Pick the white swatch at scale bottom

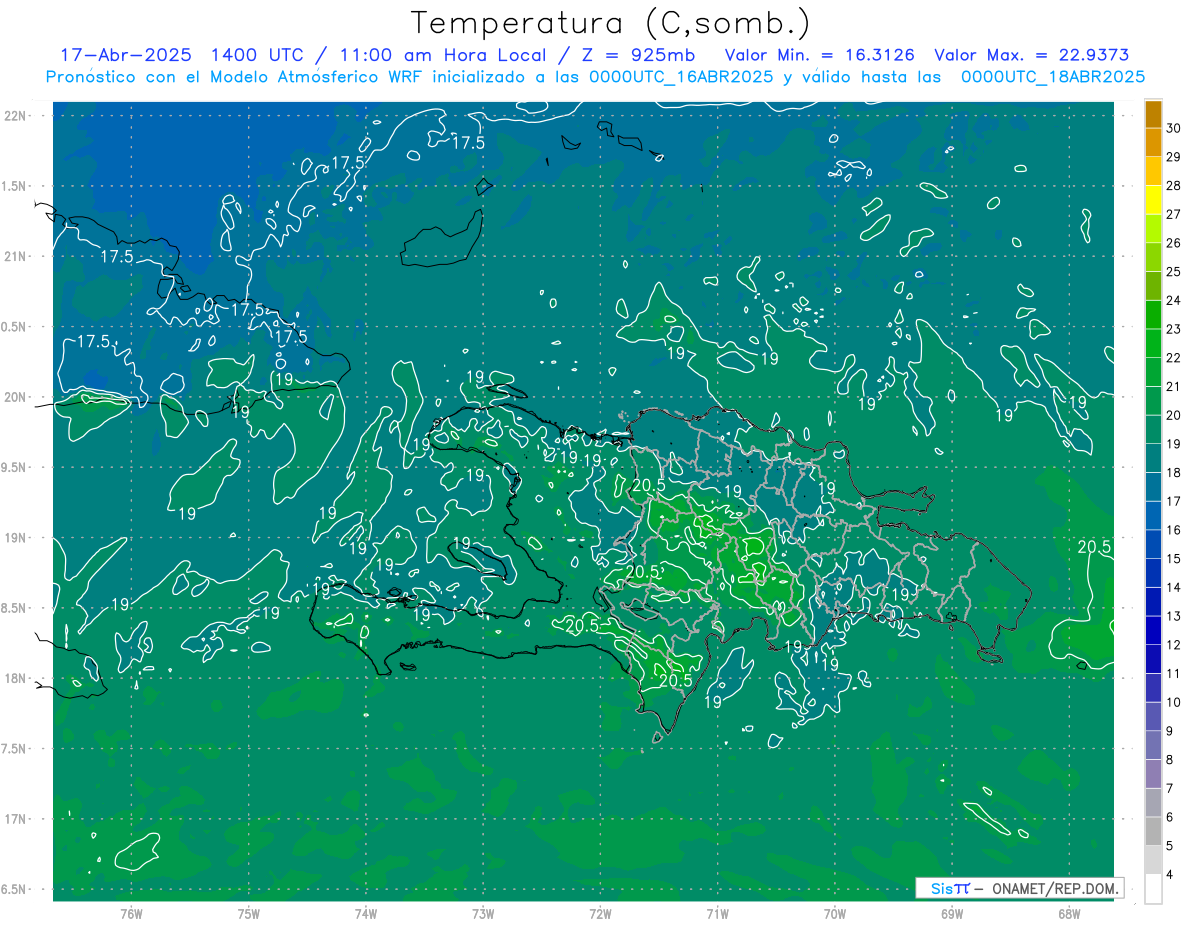pyautogui.click(x=1153, y=889)
